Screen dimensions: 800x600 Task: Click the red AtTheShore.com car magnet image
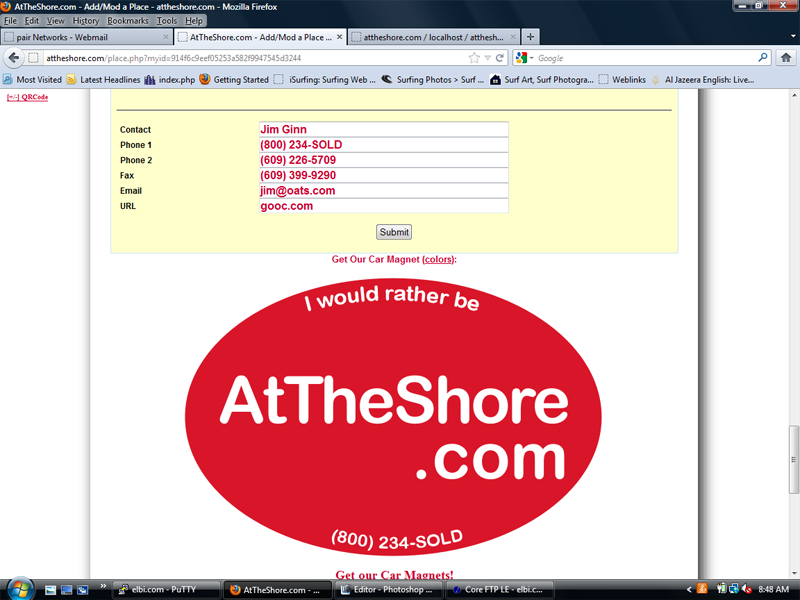tap(393, 417)
